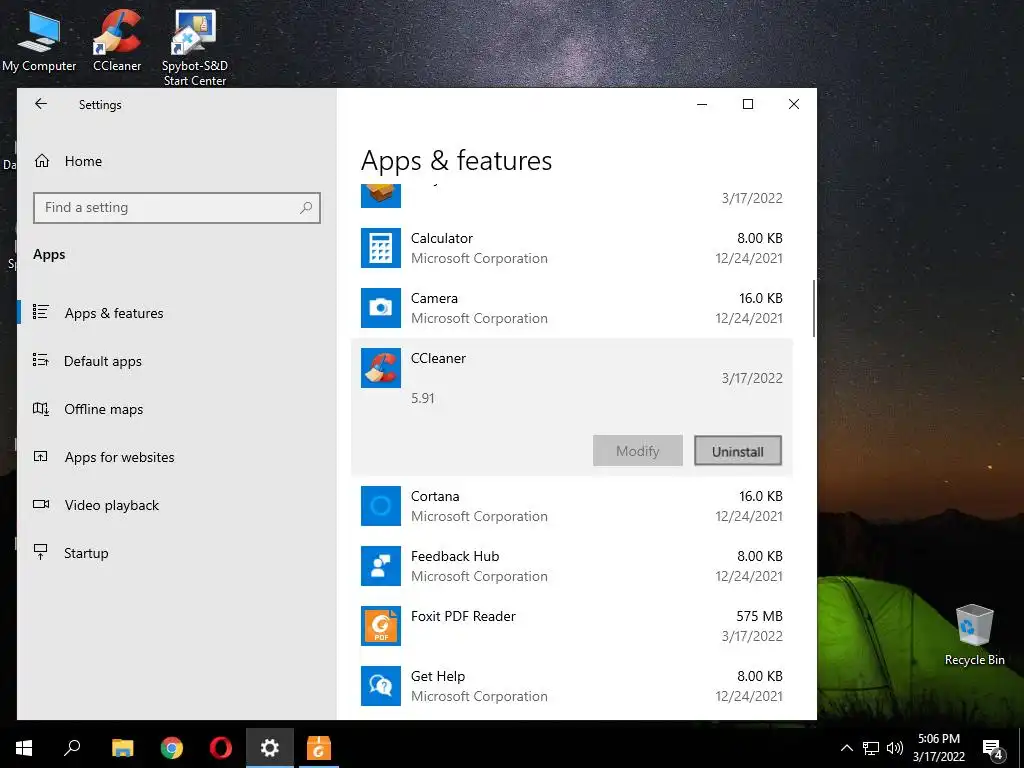Click the Calculator app icon
The image size is (1024, 768).
click(381, 248)
